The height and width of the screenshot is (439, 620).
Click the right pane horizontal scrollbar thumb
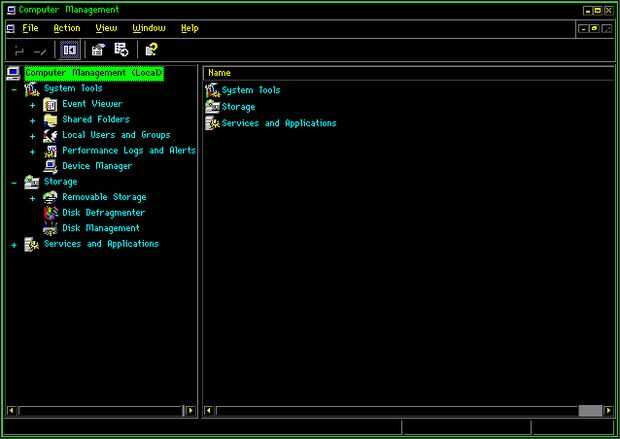click(x=590, y=411)
